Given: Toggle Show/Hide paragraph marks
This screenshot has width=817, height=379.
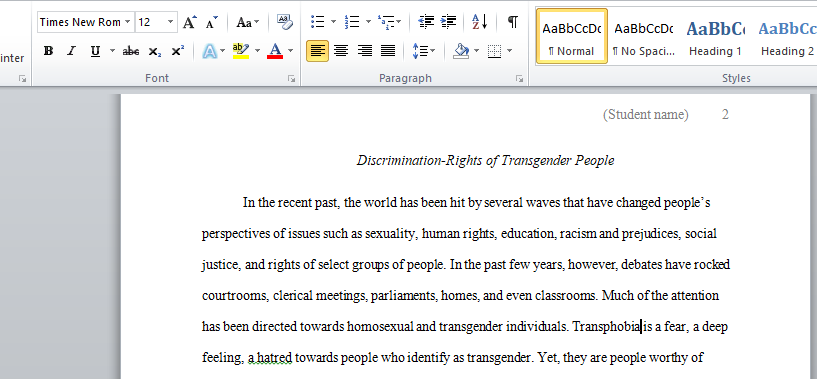Looking at the screenshot, I should (x=513, y=22).
